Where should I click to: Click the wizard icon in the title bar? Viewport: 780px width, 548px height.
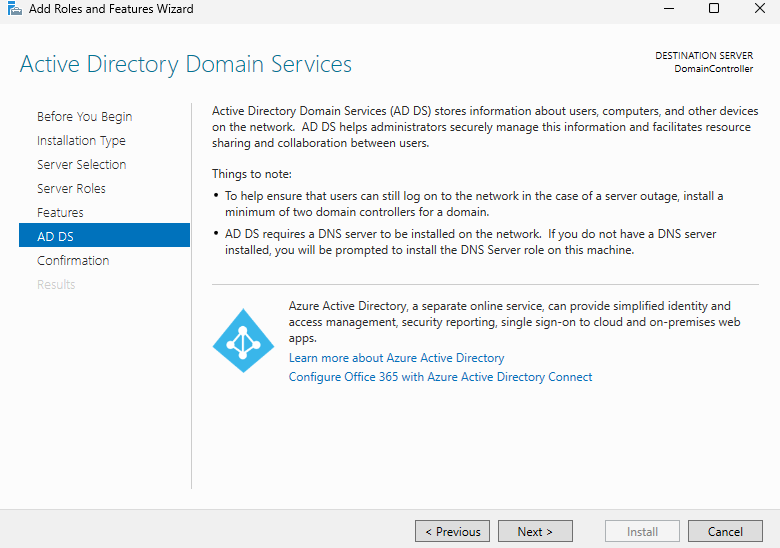[14, 9]
